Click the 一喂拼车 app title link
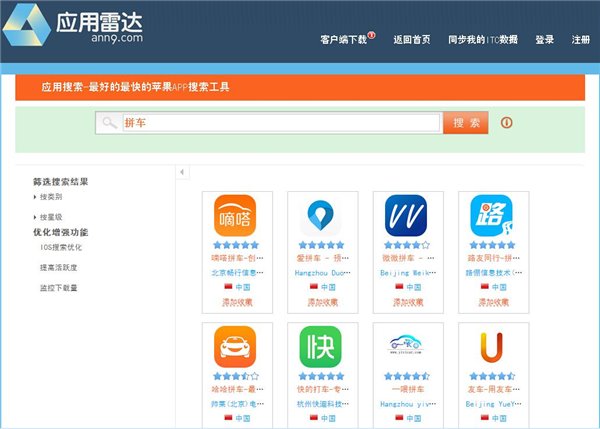 [x=408, y=390]
